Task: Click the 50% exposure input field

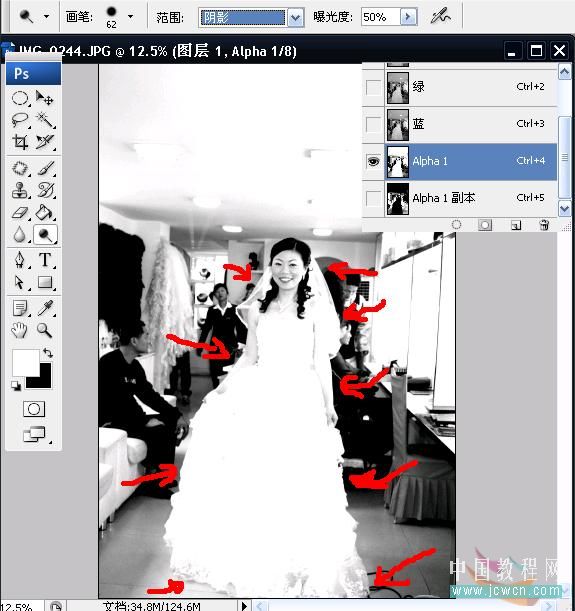Action: click(x=381, y=17)
